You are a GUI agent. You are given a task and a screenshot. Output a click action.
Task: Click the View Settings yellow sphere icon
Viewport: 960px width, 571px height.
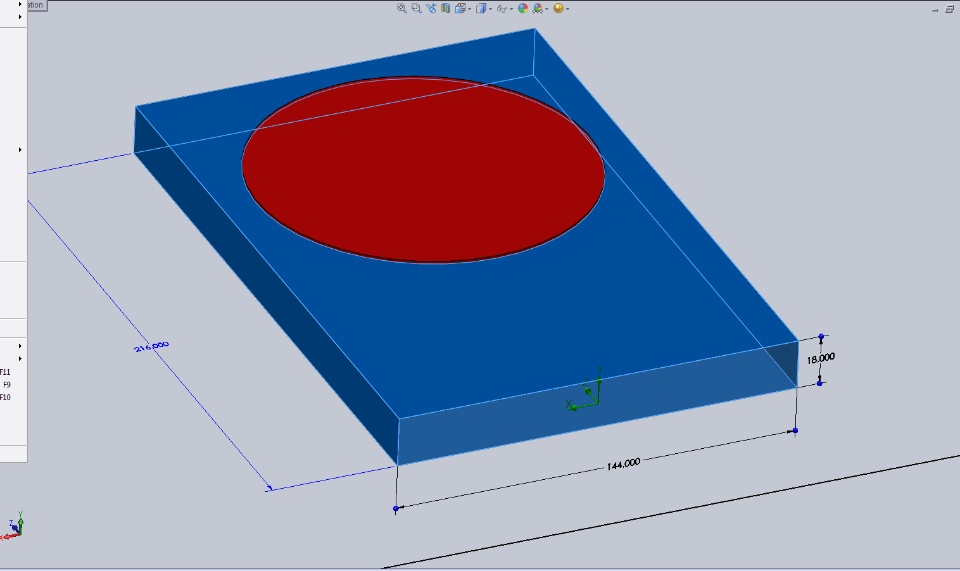click(558, 8)
